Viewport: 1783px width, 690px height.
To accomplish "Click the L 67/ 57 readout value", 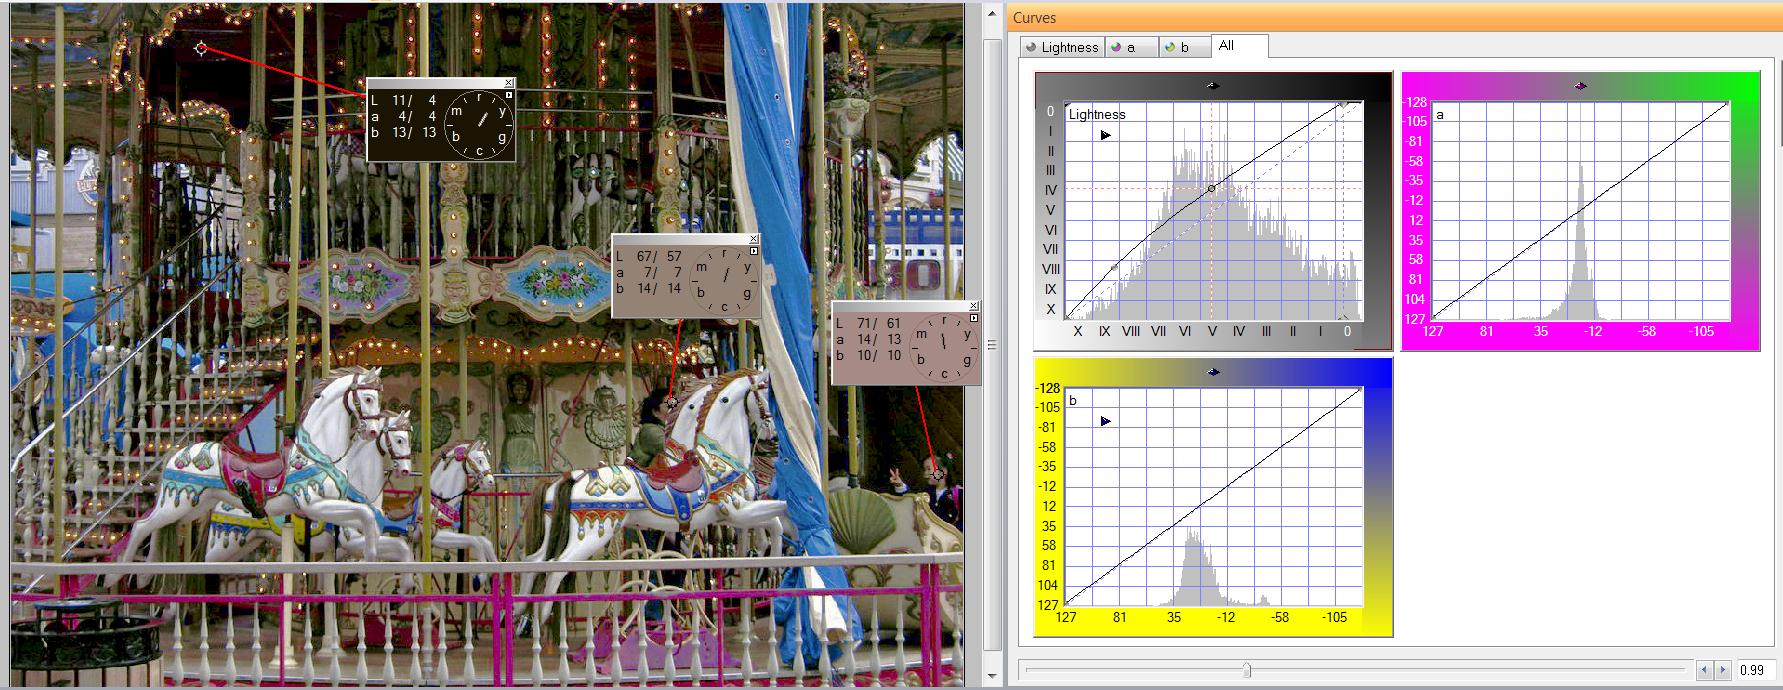I will coord(650,256).
